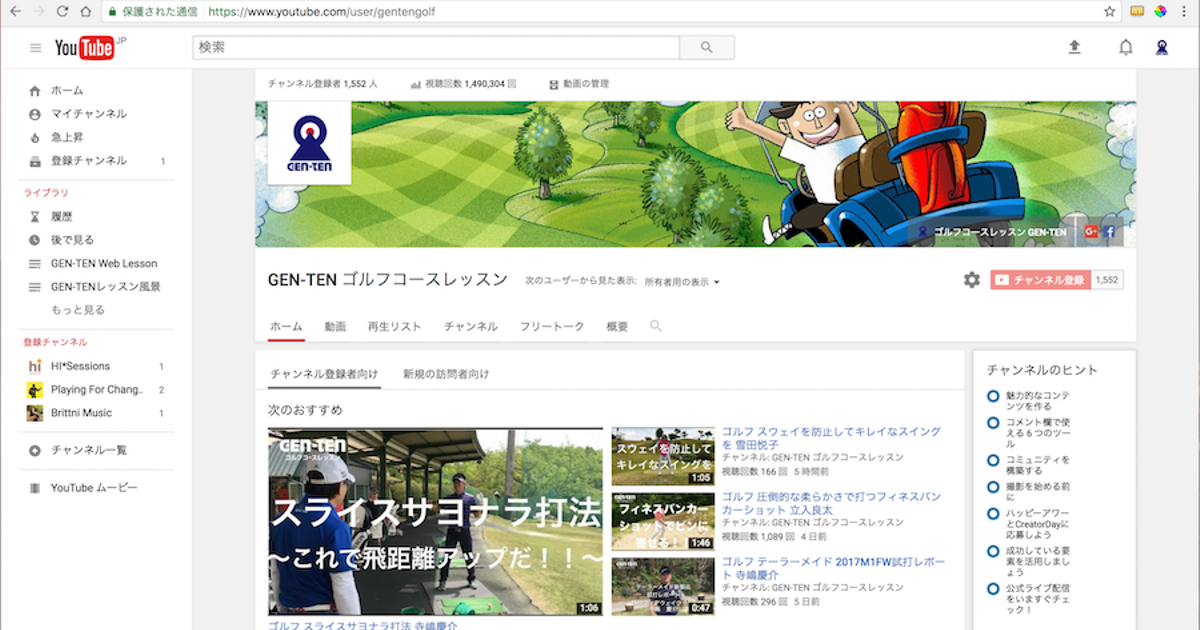Open Playing For Change channel
The width and height of the screenshot is (1200, 630).
pyautogui.click(x=97, y=389)
